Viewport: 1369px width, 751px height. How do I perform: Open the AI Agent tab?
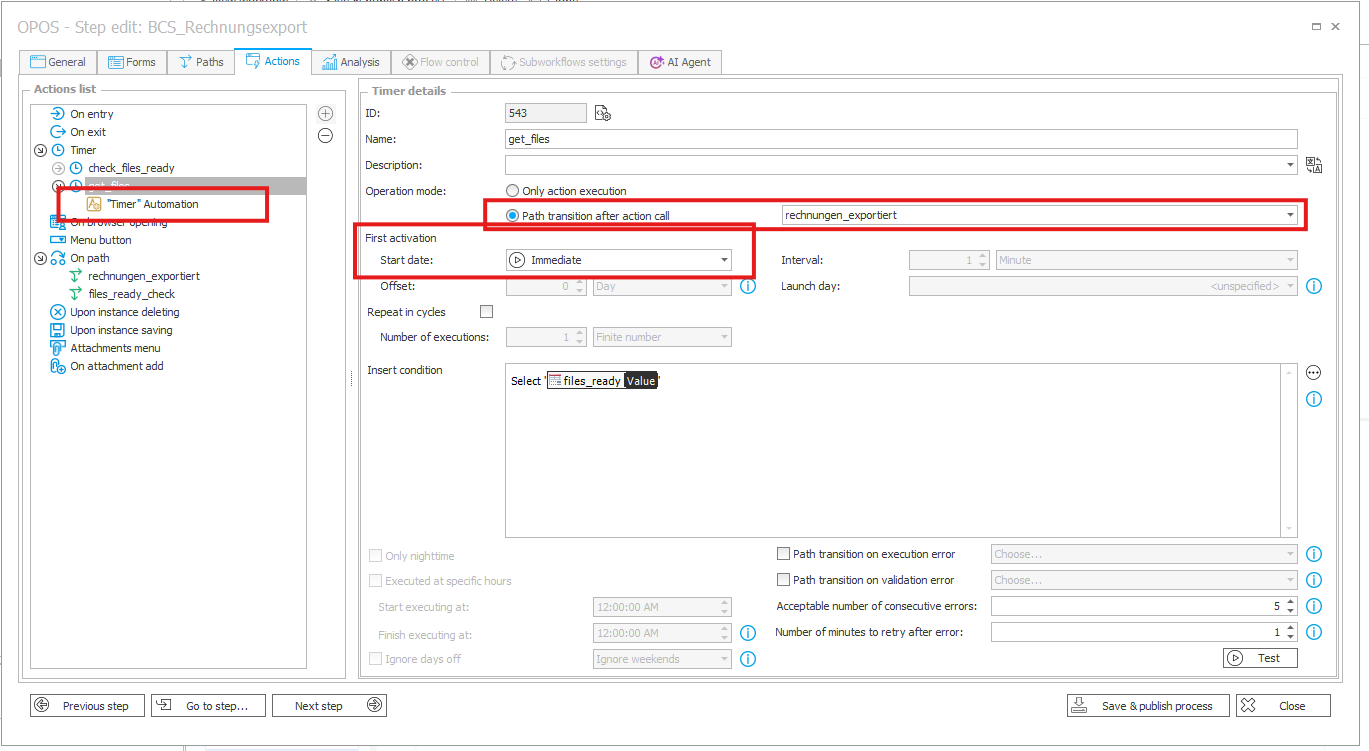pos(680,62)
